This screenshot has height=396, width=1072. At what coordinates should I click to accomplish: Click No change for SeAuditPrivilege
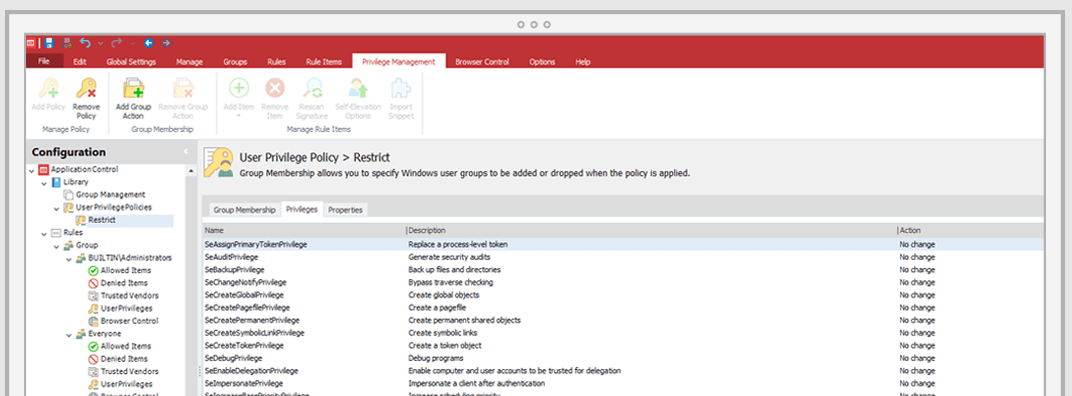coord(917,257)
